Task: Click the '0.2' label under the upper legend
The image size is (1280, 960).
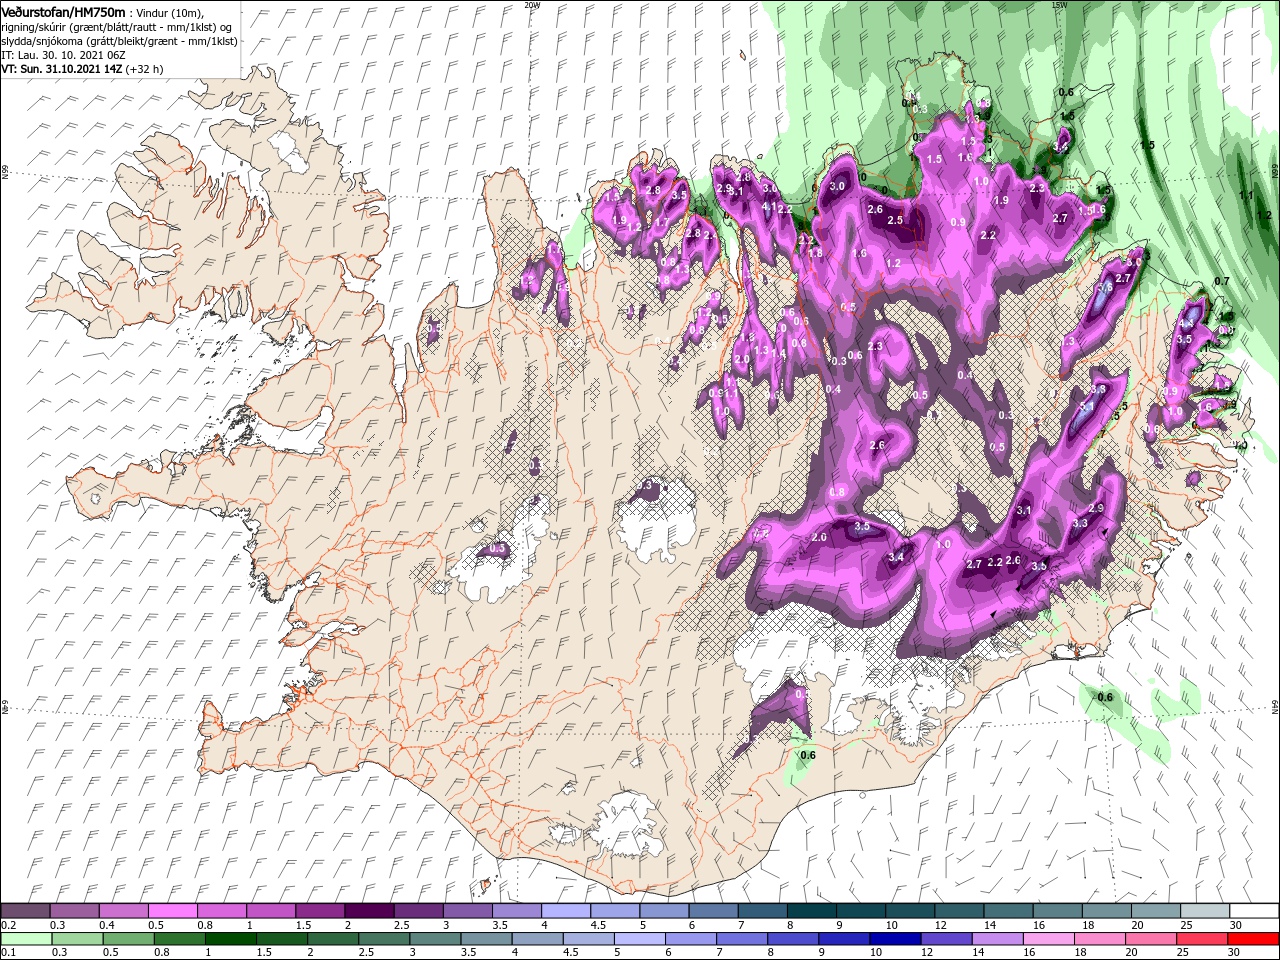Action: coord(10,925)
